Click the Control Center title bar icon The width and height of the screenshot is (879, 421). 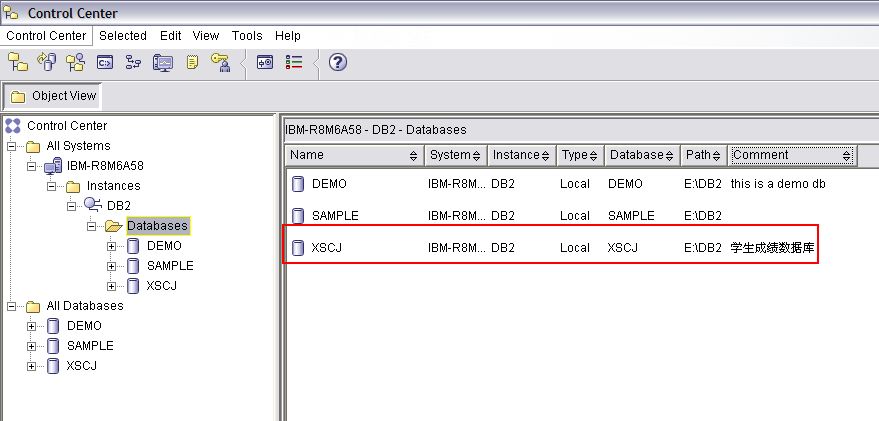[x=11, y=12]
